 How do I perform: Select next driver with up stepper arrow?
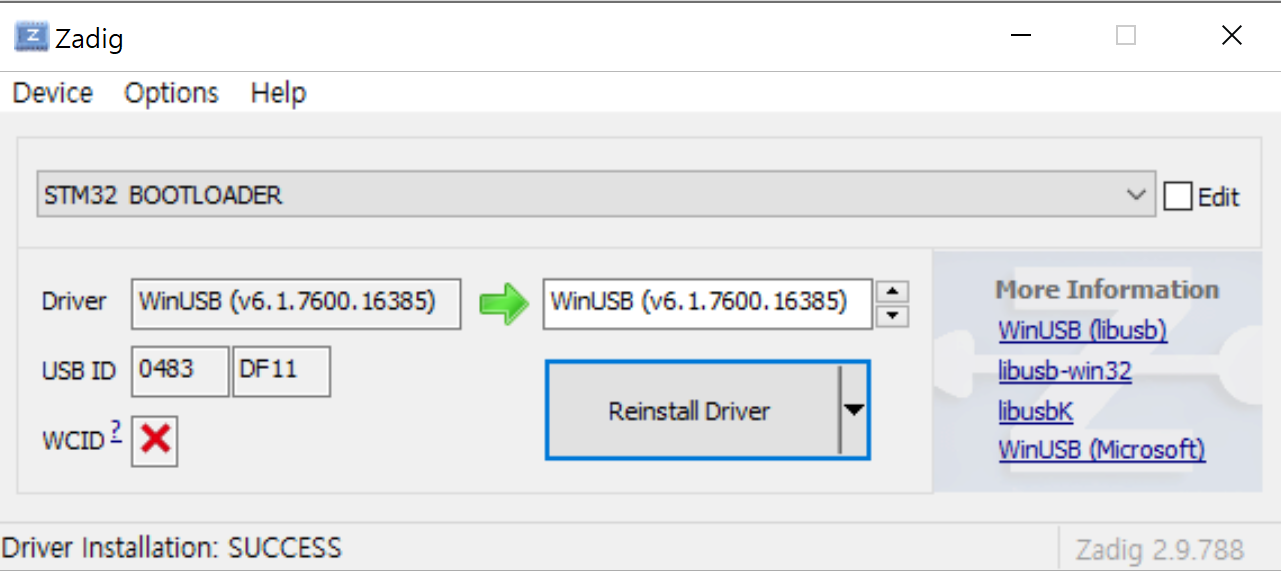(892, 292)
